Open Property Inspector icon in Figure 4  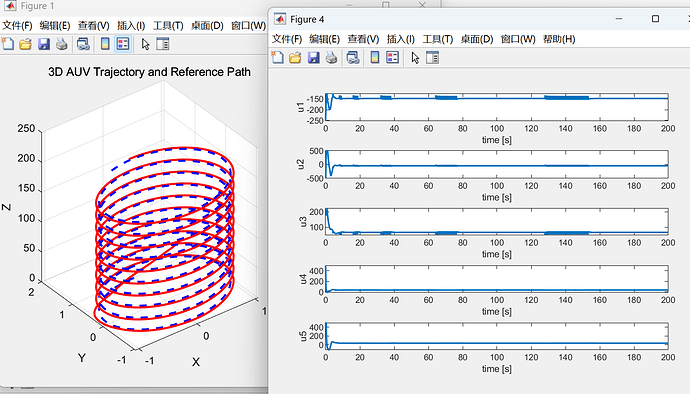[x=433, y=58]
